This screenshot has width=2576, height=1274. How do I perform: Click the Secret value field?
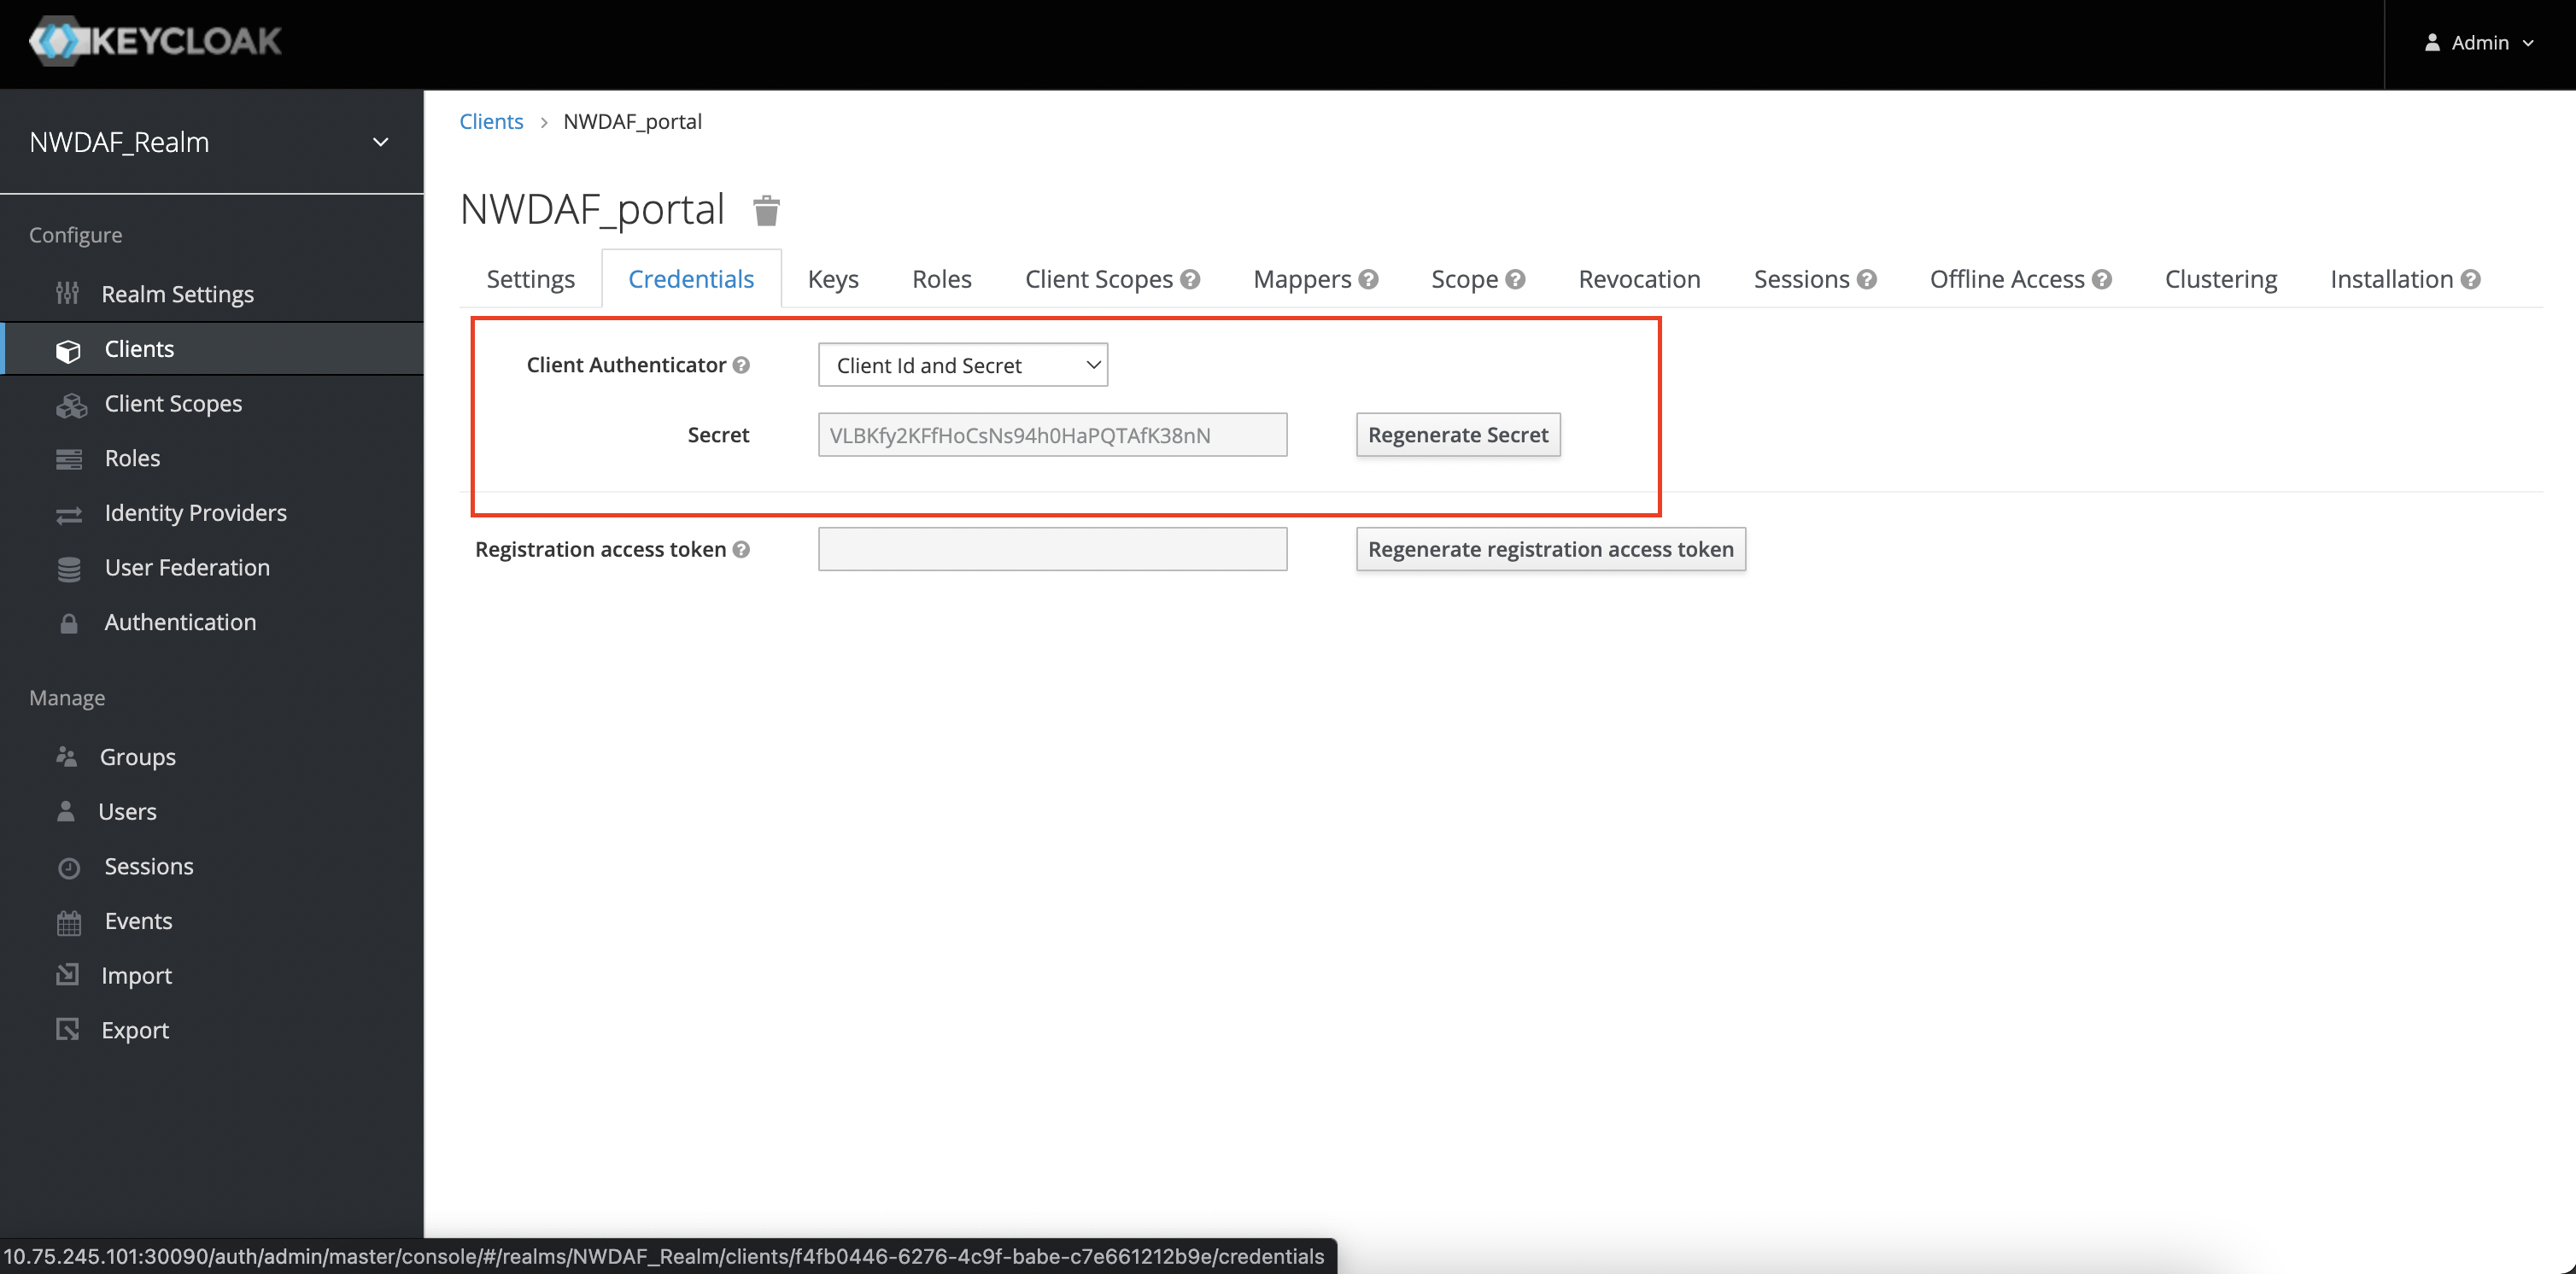pyautogui.click(x=1052, y=435)
